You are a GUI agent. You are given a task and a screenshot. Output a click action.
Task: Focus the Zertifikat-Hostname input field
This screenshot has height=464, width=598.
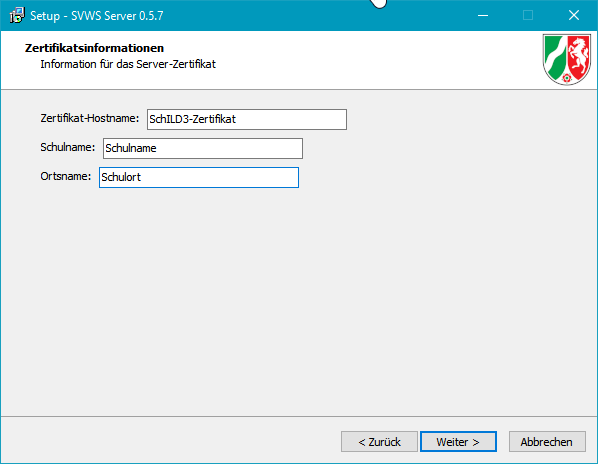tap(247, 119)
